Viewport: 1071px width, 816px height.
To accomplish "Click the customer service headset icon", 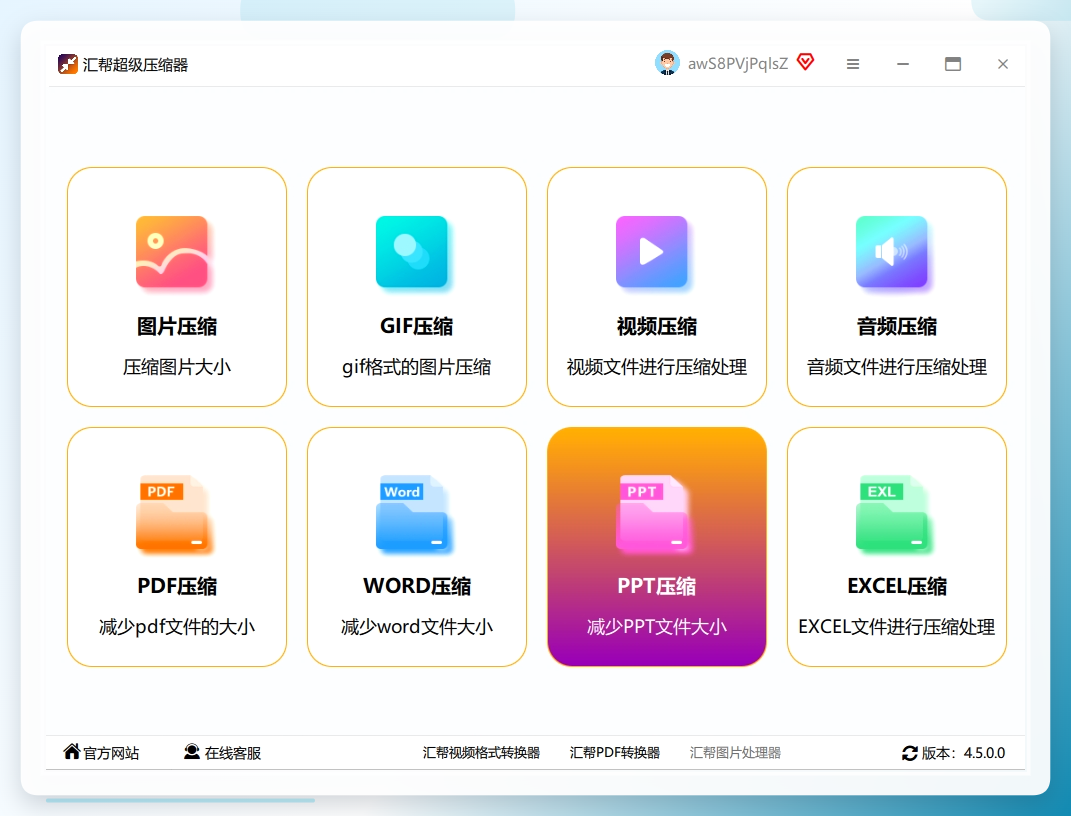I will tap(192, 752).
